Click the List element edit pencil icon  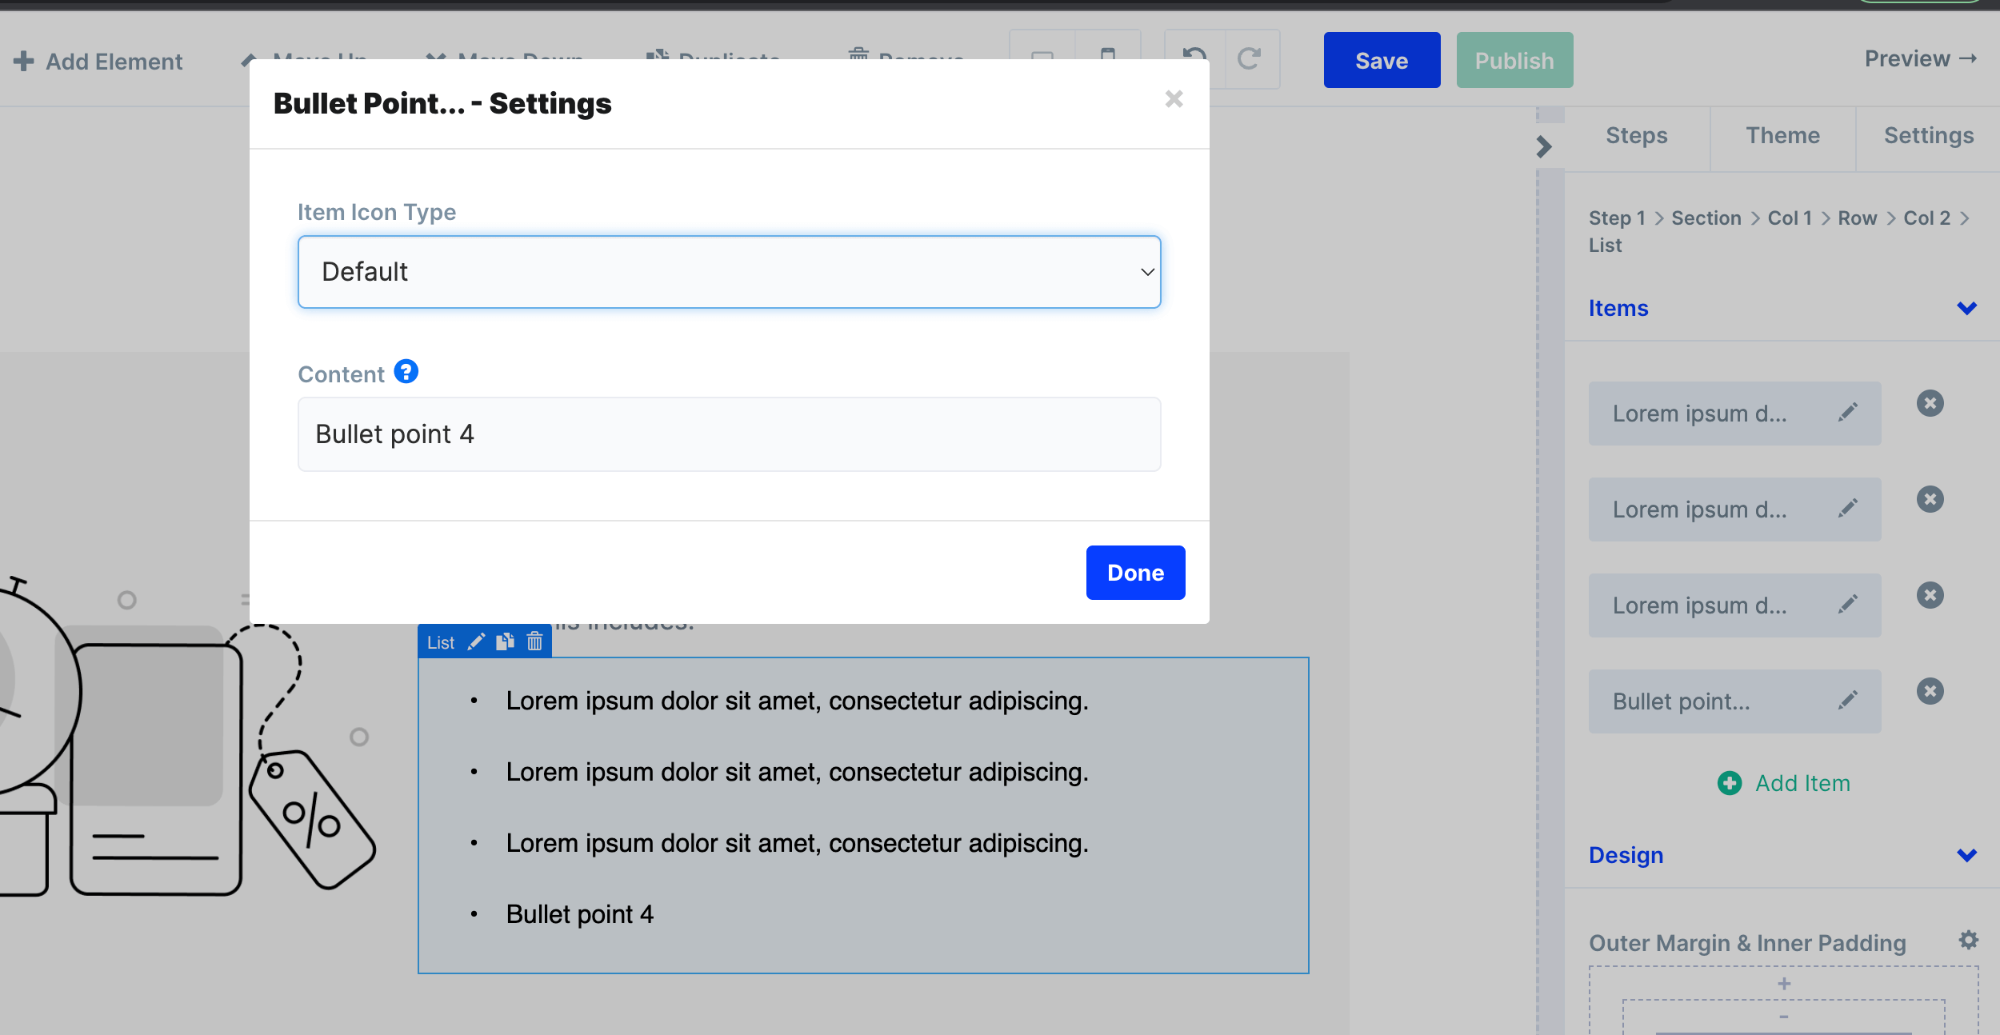(x=476, y=642)
